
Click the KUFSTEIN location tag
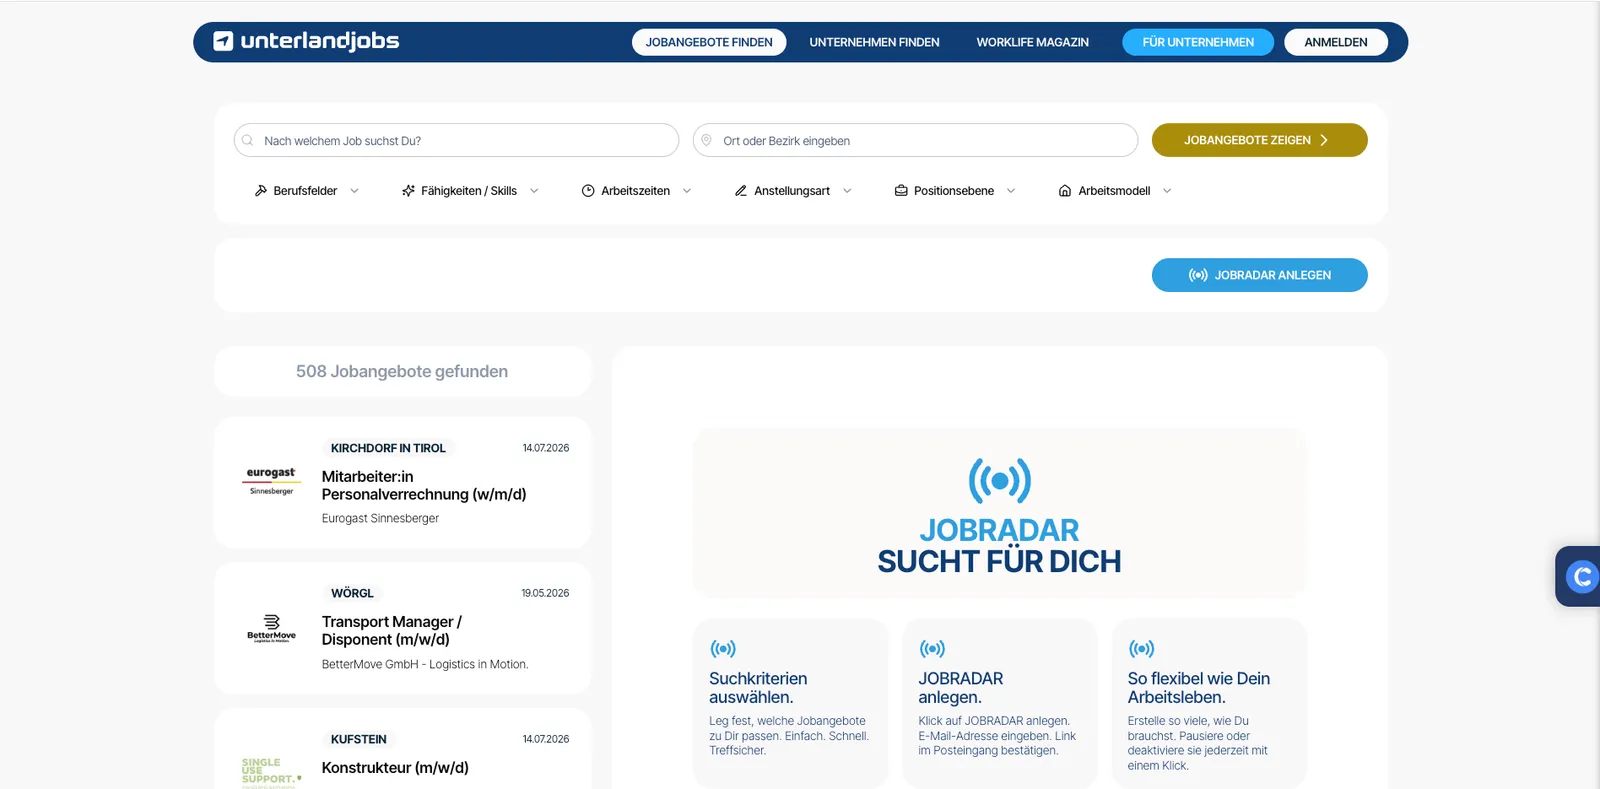pyautogui.click(x=358, y=739)
